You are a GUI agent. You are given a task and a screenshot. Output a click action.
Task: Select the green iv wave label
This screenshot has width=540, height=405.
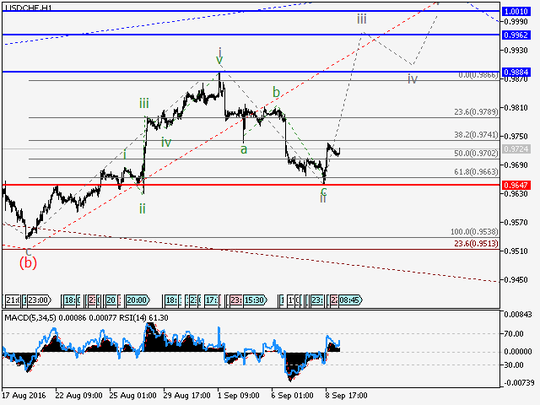[166, 142]
